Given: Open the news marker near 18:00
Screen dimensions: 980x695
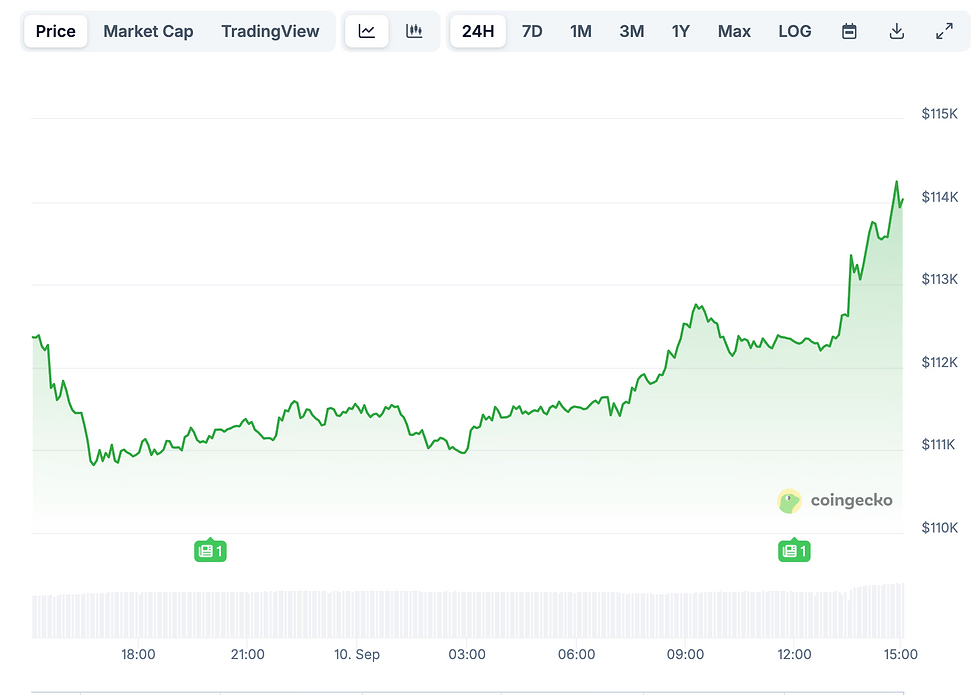Looking at the screenshot, I should [x=210, y=550].
